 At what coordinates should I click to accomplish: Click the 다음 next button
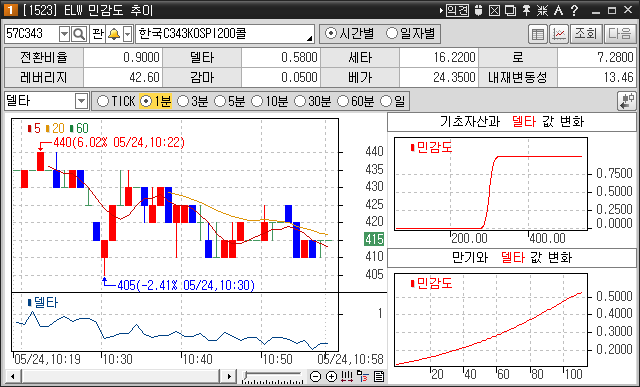[x=619, y=34]
